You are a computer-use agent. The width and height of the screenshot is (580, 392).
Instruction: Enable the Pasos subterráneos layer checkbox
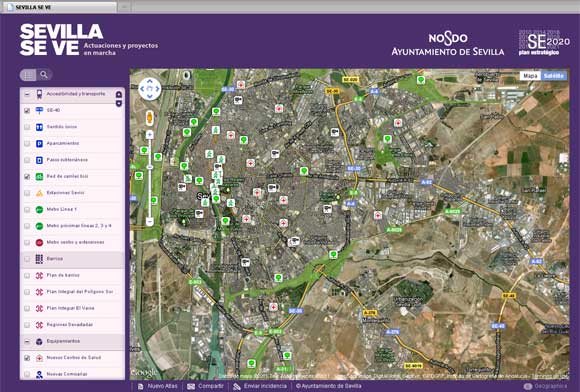tap(27, 160)
